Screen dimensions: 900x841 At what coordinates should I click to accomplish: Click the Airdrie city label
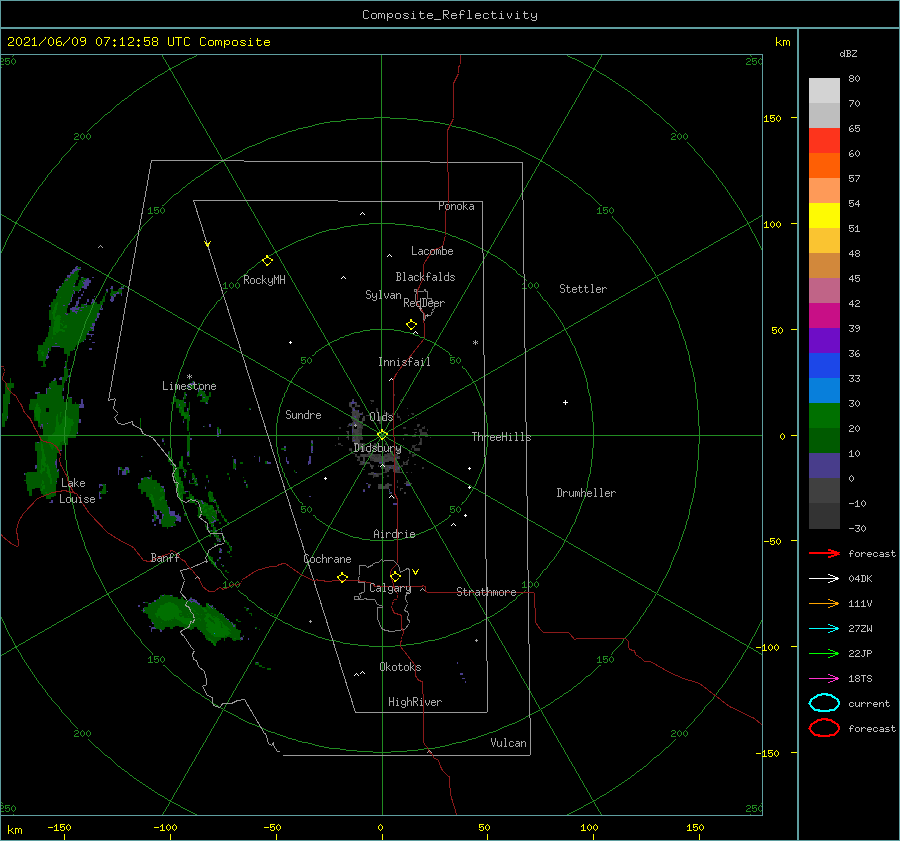pos(394,534)
